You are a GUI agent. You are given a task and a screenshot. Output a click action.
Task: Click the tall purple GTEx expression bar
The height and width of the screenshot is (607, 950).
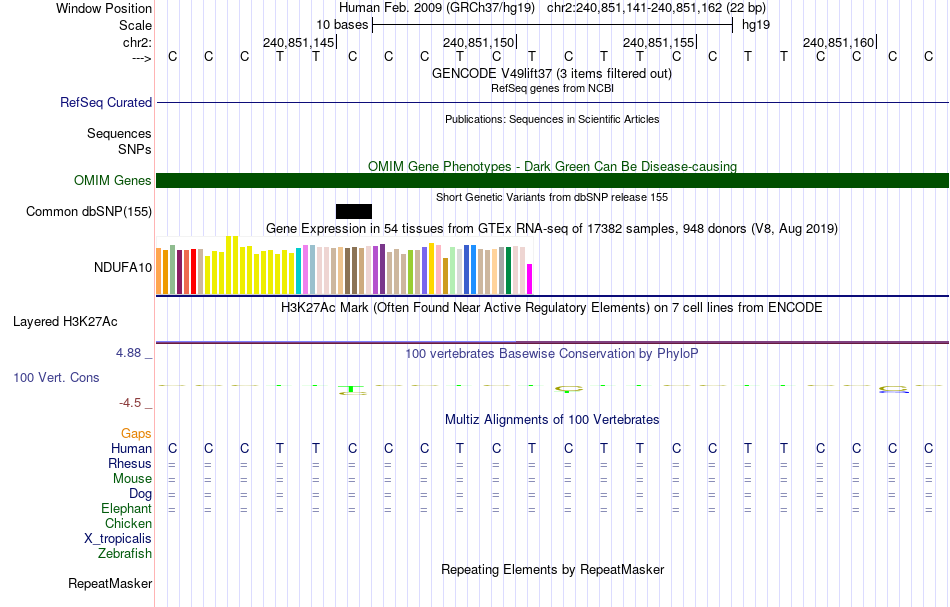(382, 269)
